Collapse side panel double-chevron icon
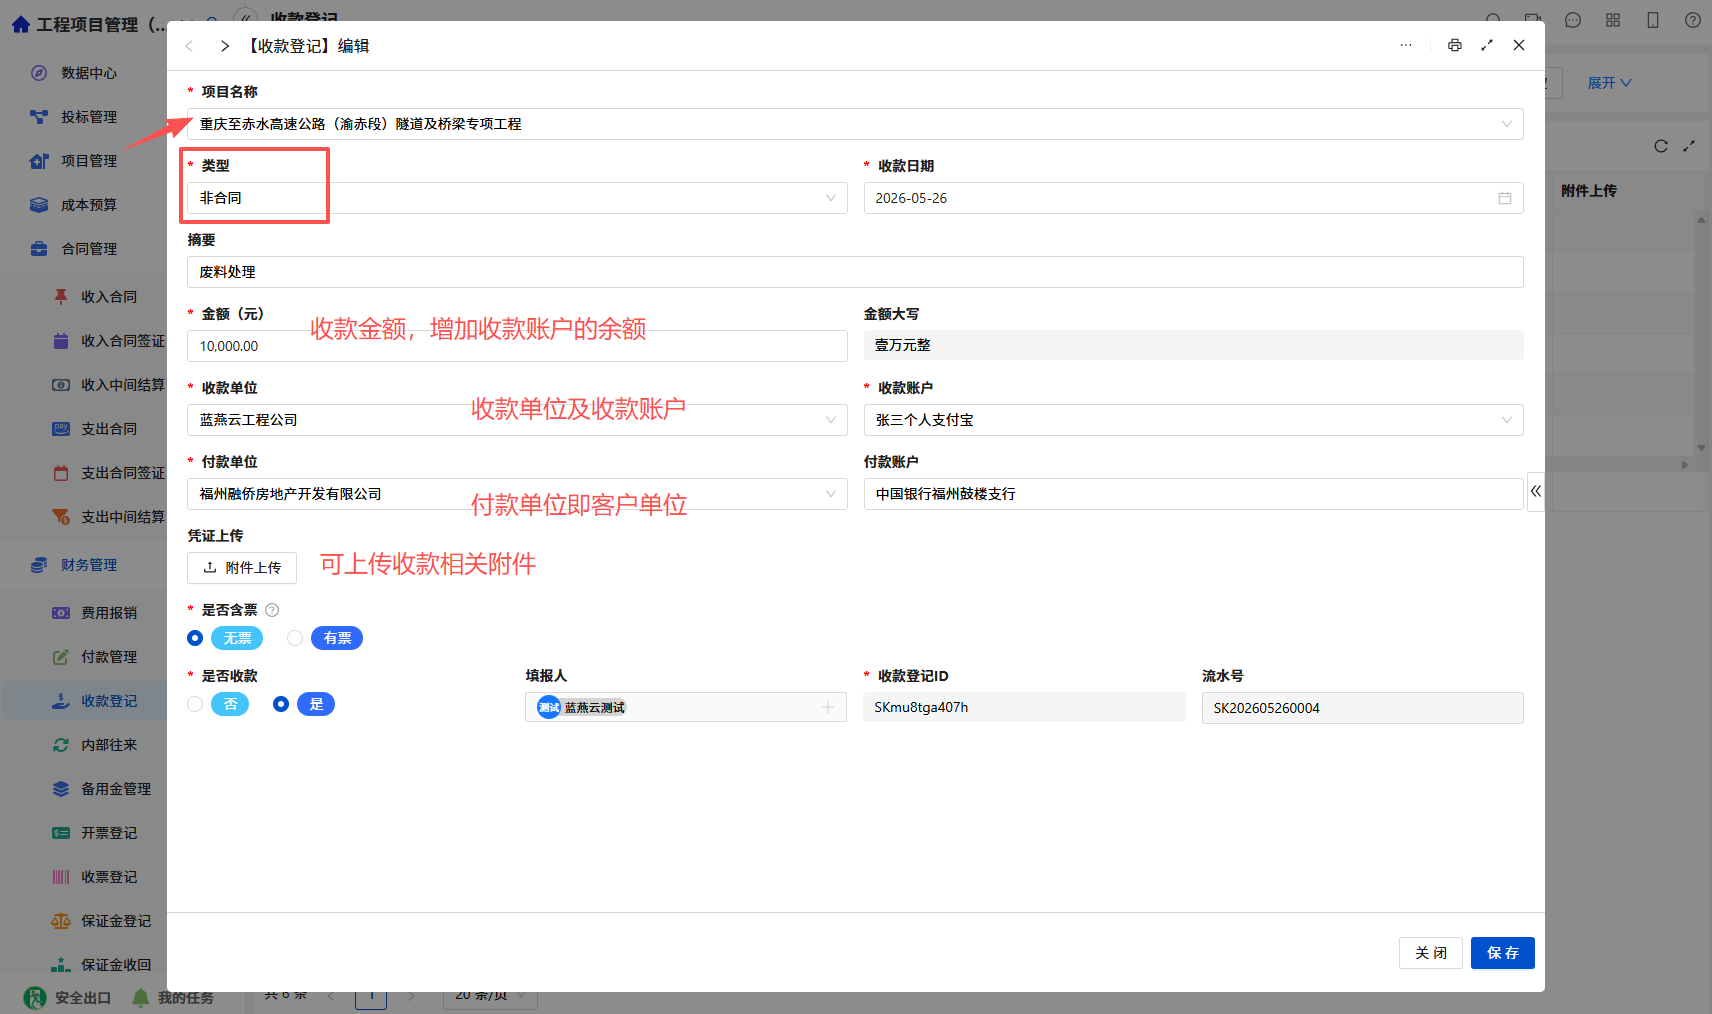 (1535, 491)
